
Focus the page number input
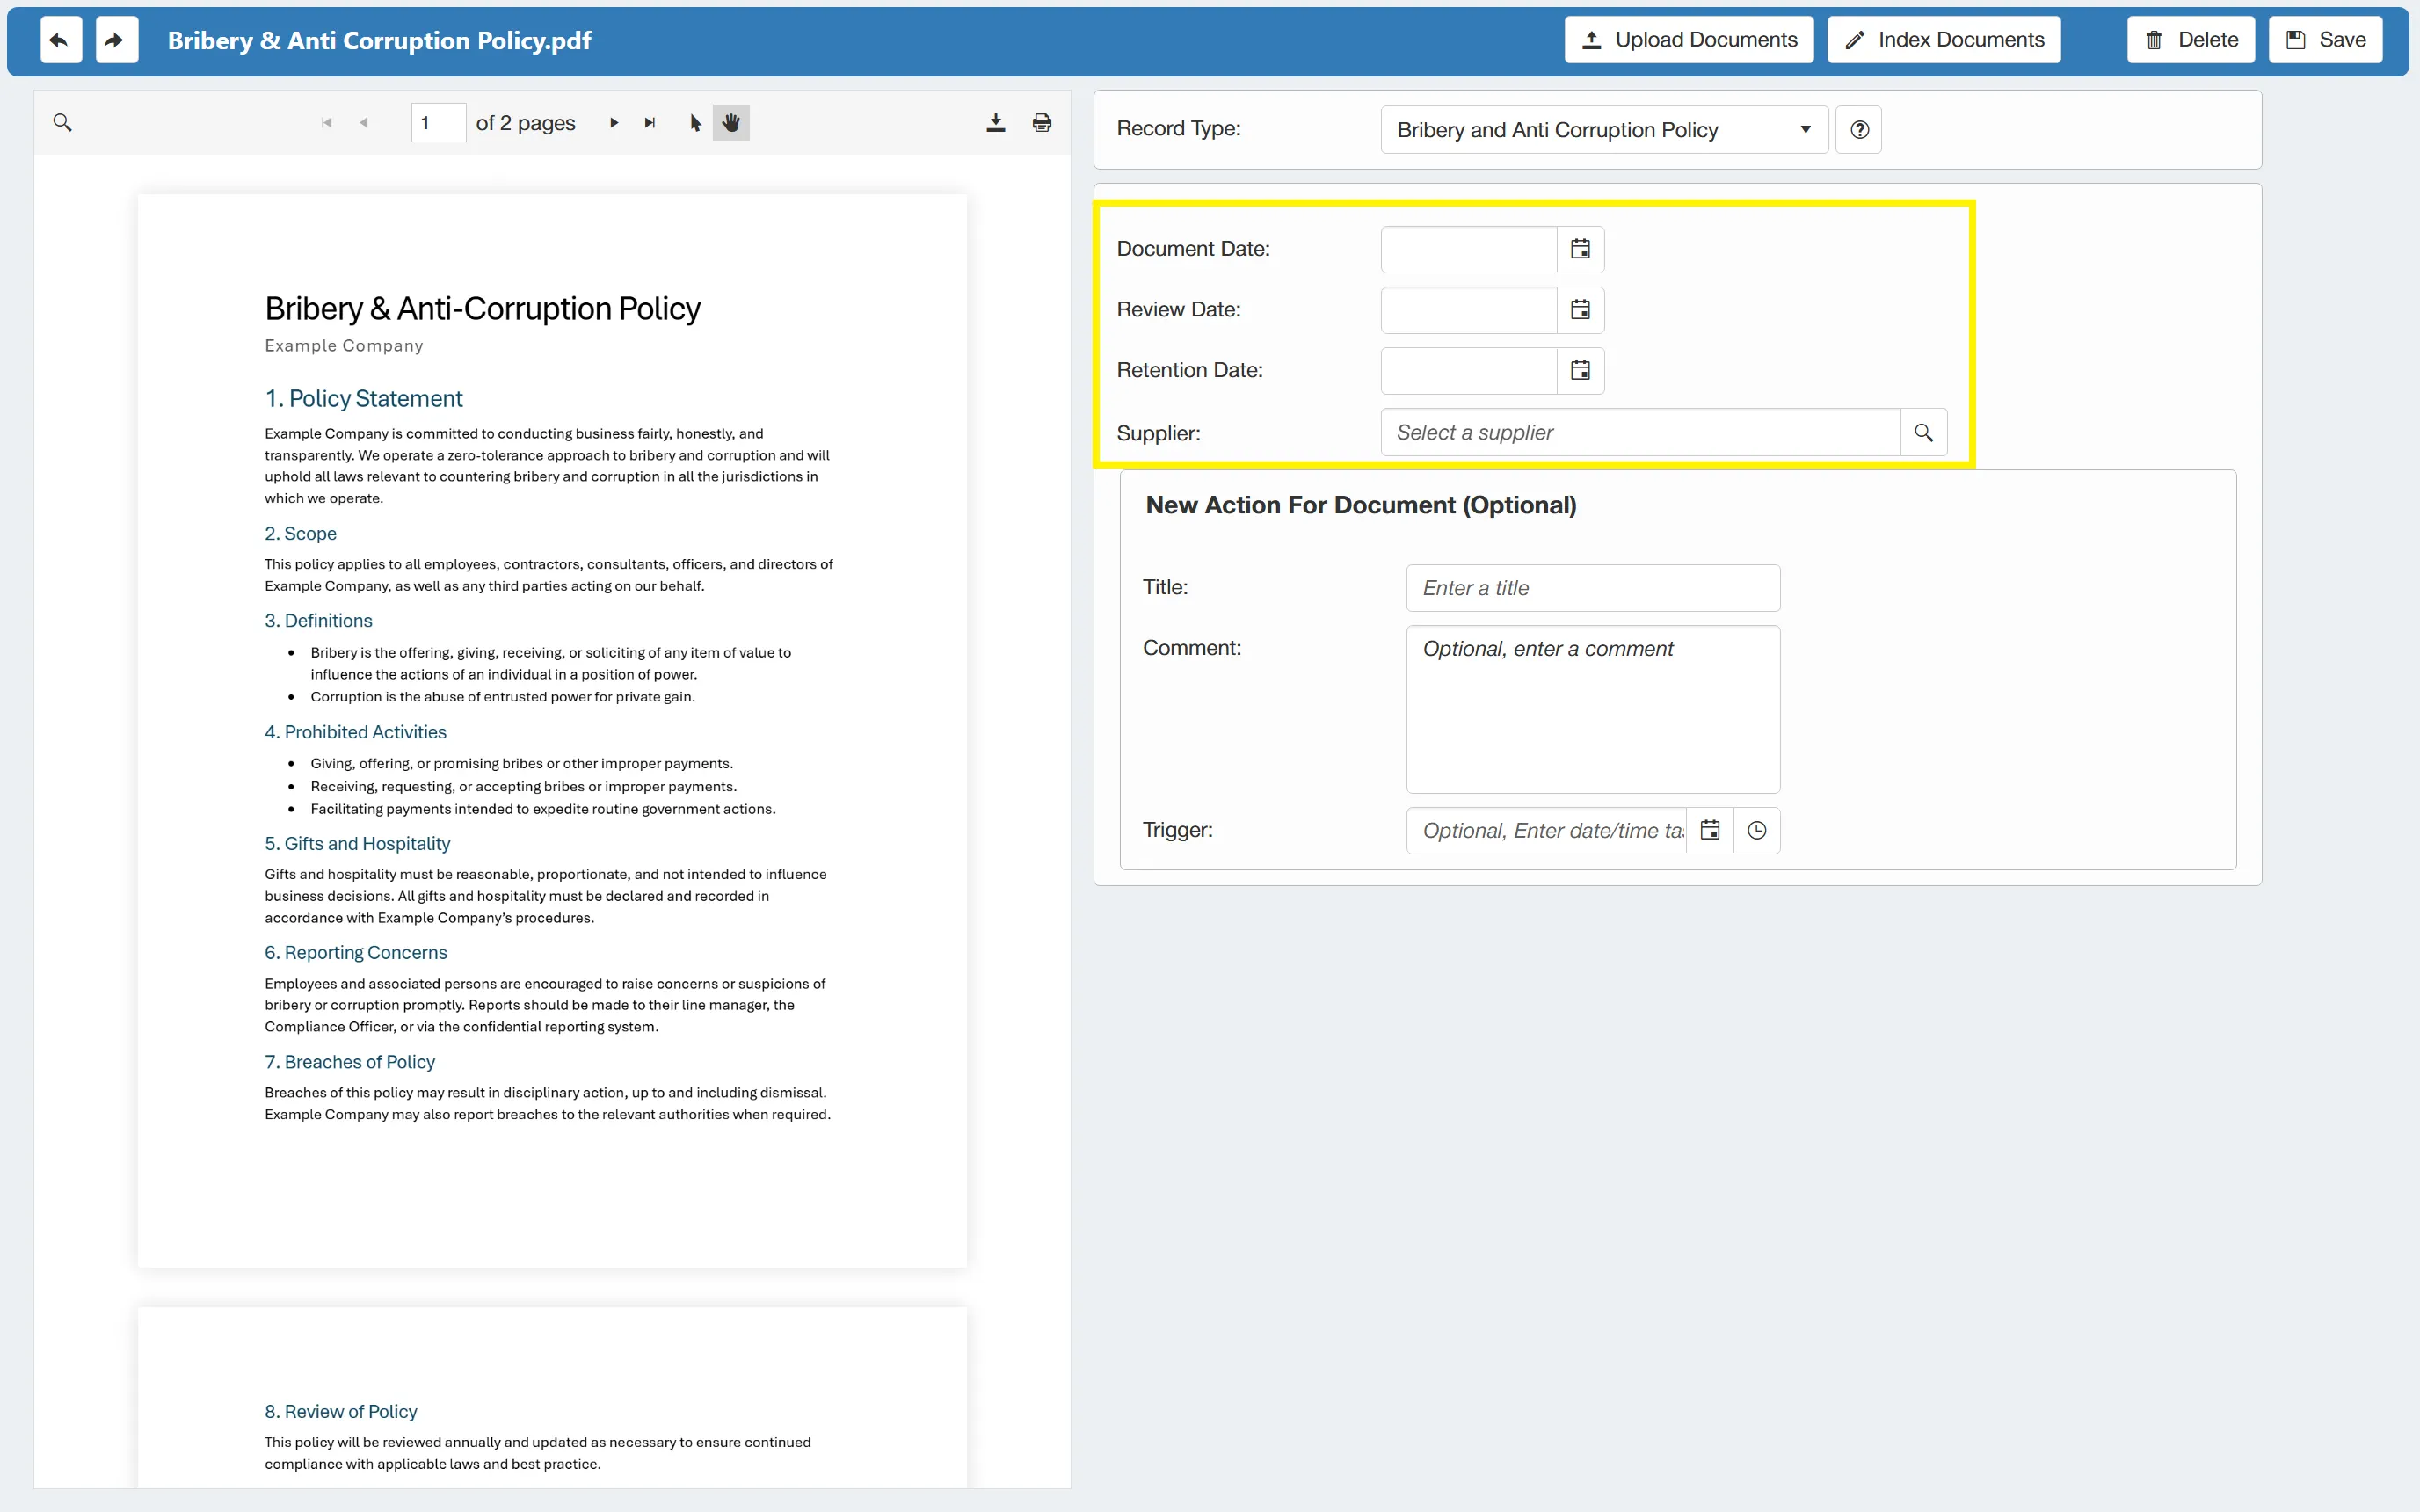click(x=438, y=123)
